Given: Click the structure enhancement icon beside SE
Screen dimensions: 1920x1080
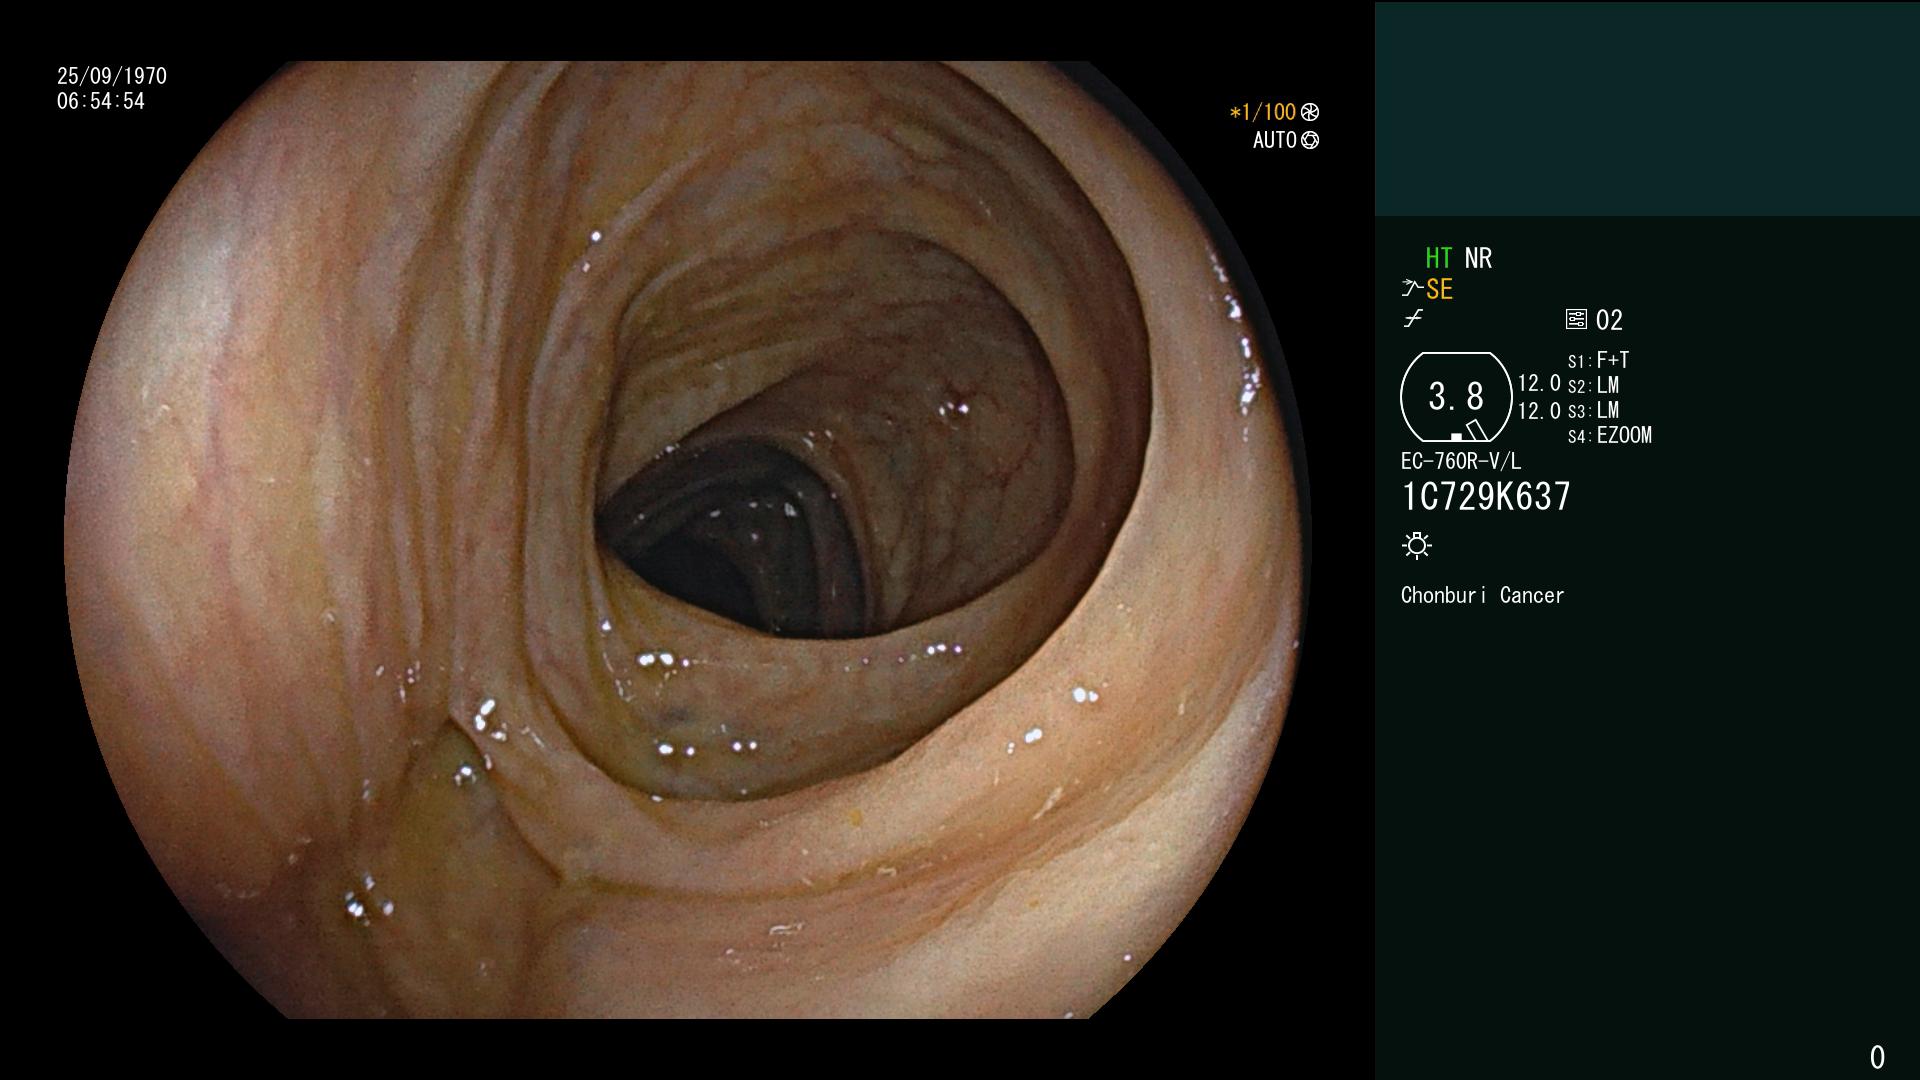Looking at the screenshot, I should click(1412, 289).
